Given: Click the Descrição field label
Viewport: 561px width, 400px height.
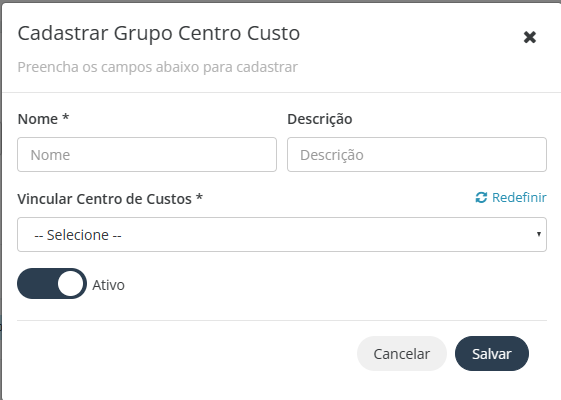Looking at the screenshot, I should tap(320, 119).
